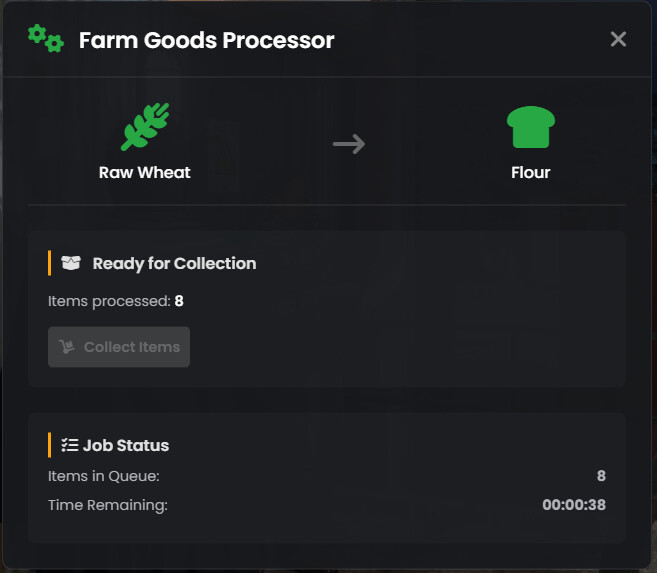The height and width of the screenshot is (573, 657).
Task: Click the arrow between Raw Wheat and Flour
Action: pyautogui.click(x=349, y=144)
